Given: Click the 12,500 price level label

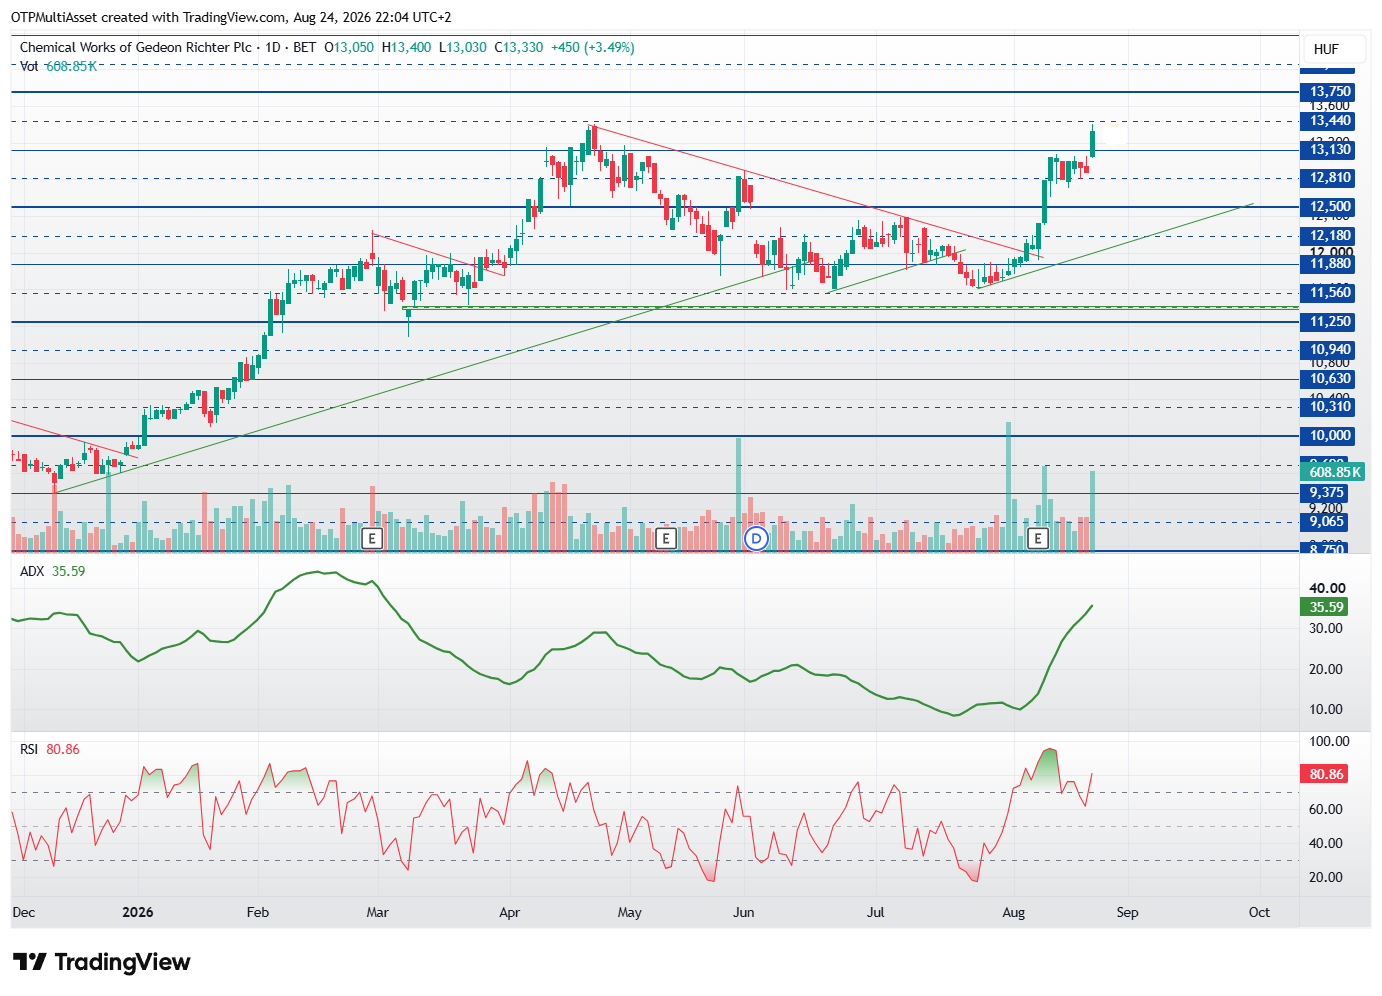Looking at the screenshot, I should pyautogui.click(x=1330, y=207).
